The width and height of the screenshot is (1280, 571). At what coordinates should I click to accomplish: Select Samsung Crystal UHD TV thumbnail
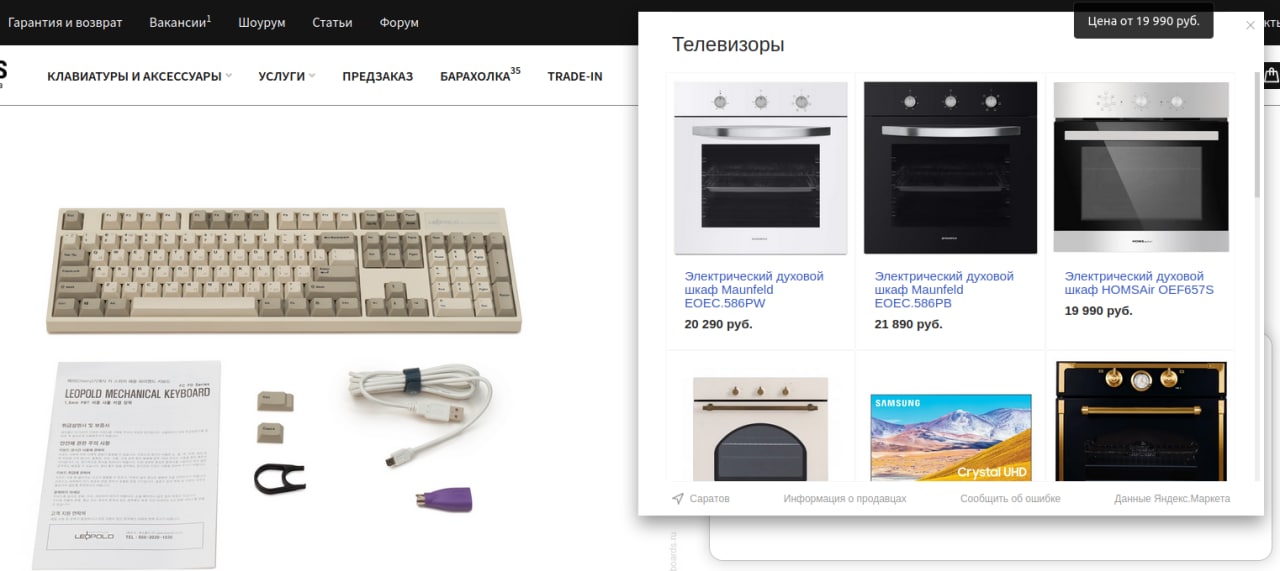[x=950, y=437]
